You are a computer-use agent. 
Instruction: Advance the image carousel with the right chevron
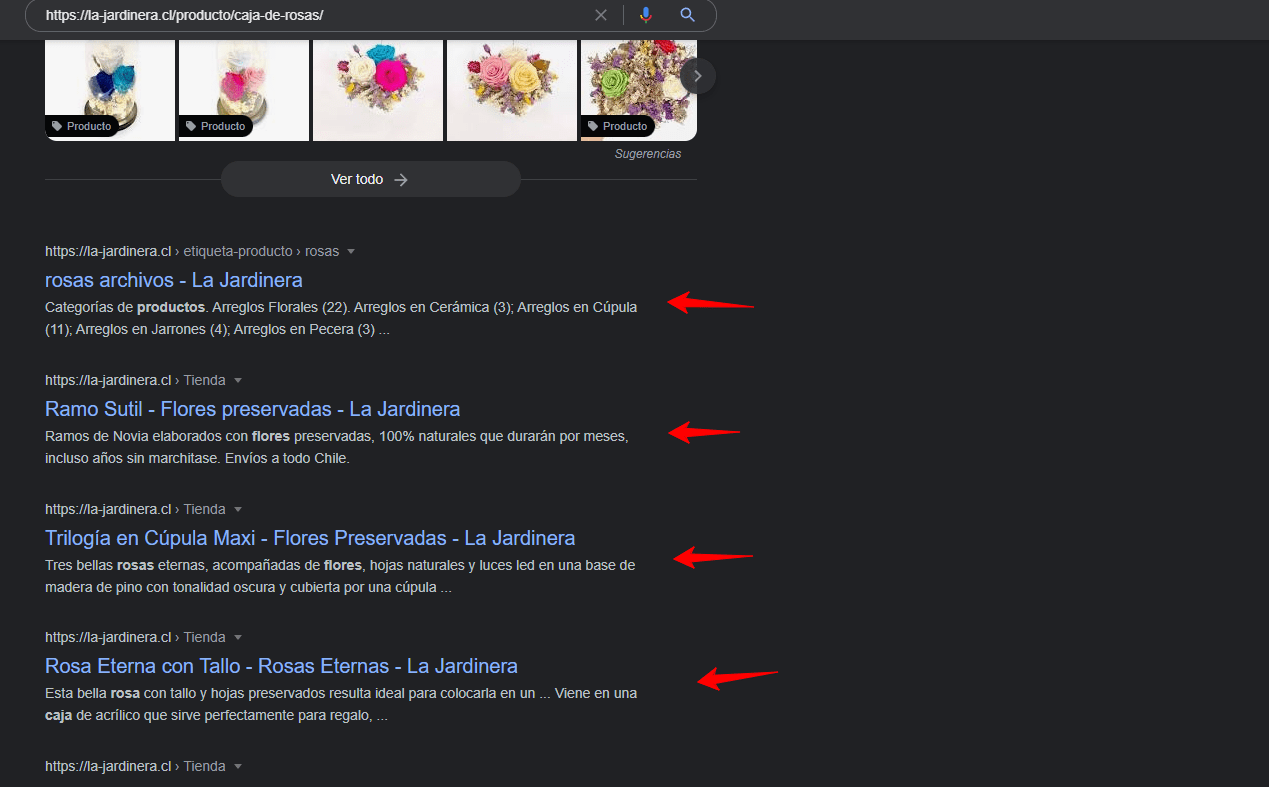click(698, 76)
